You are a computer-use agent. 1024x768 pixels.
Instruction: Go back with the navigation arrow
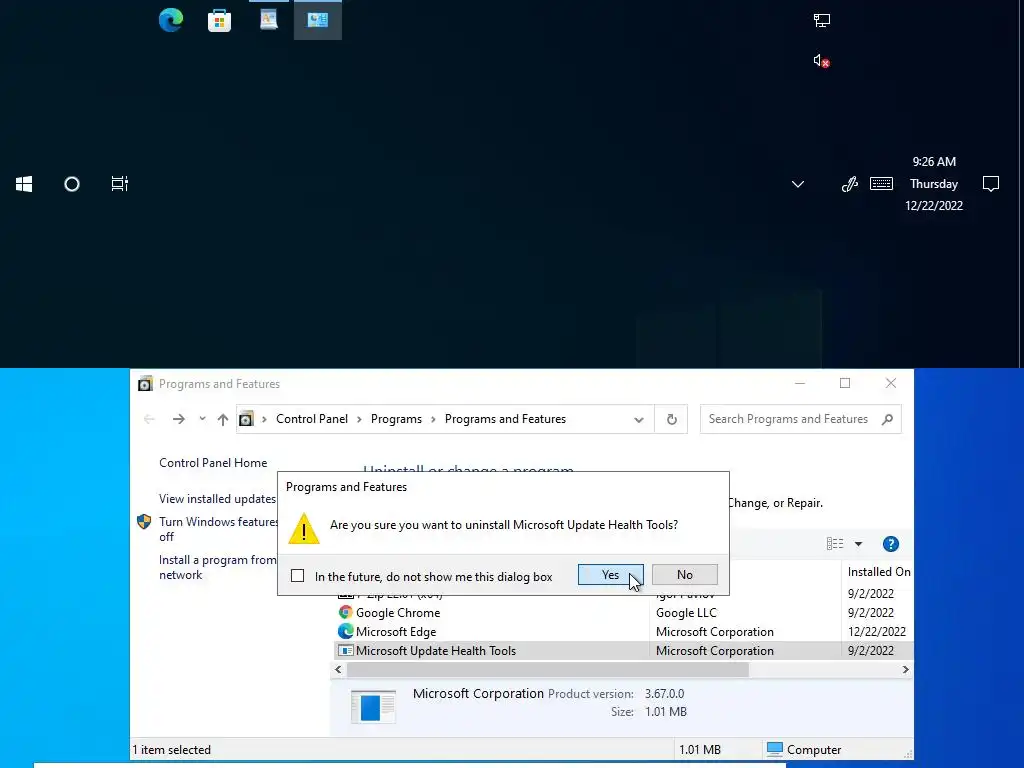(149, 419)
